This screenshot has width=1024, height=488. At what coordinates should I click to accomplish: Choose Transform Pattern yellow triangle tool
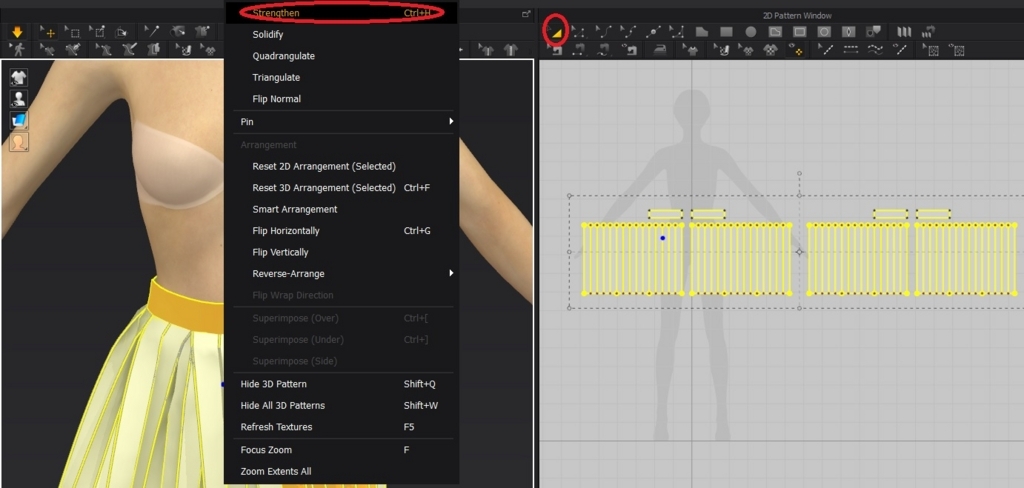[555, 32]
